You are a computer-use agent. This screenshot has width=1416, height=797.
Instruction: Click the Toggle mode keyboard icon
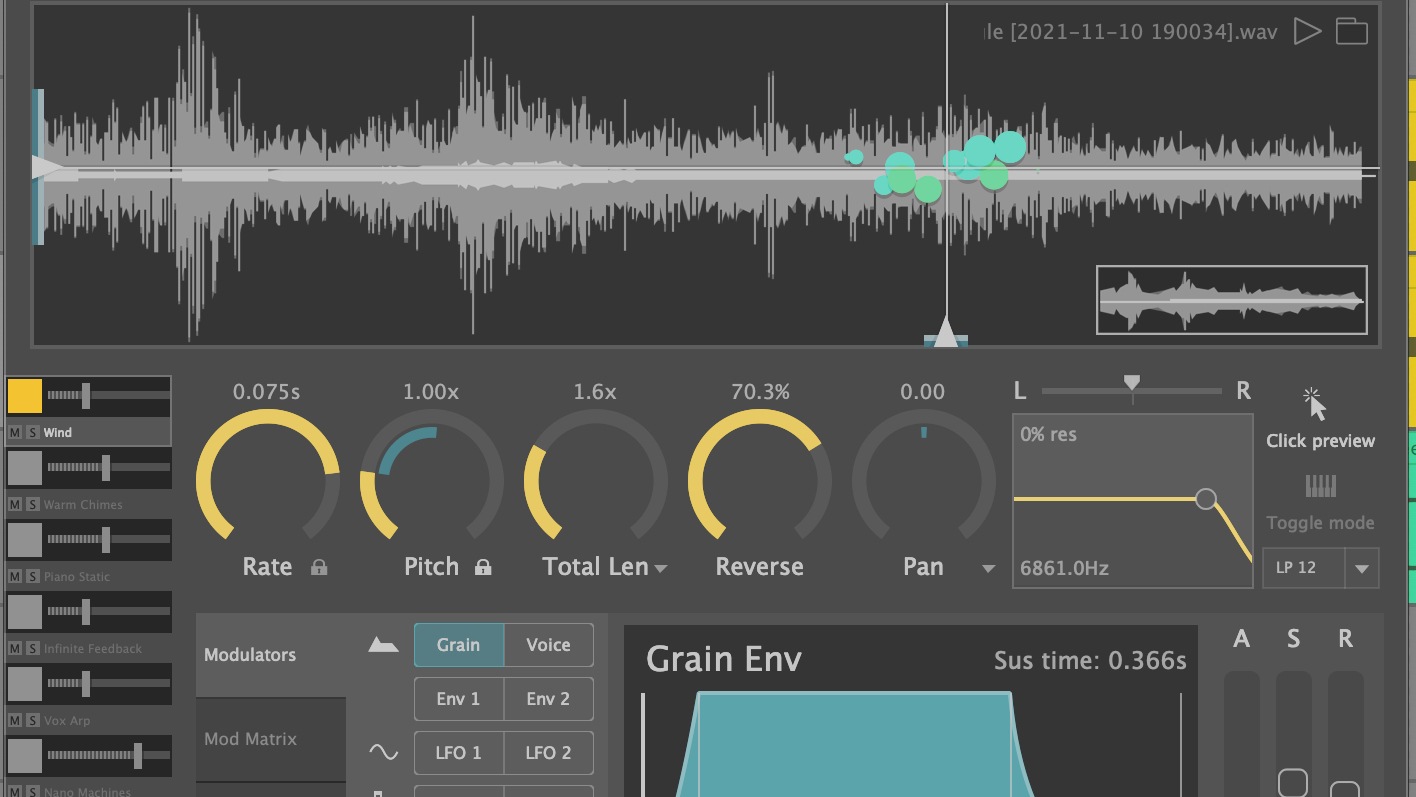[x=1320, y=487]
